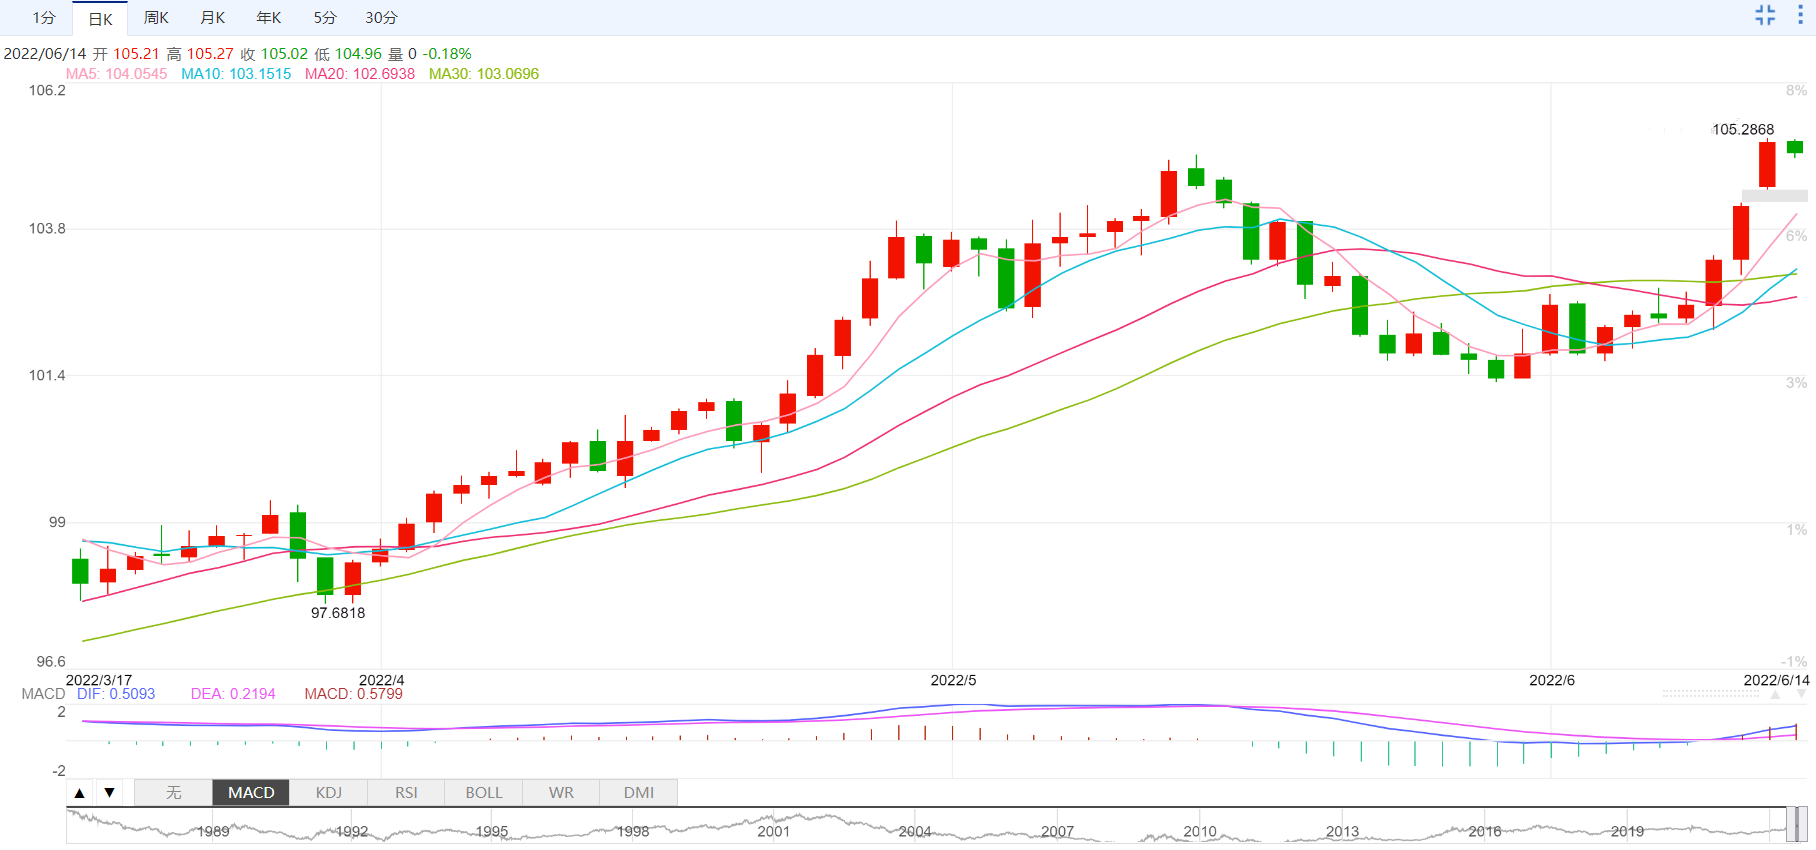Show the KDJ indicator
1816x850 pixels.
(329, 793)
